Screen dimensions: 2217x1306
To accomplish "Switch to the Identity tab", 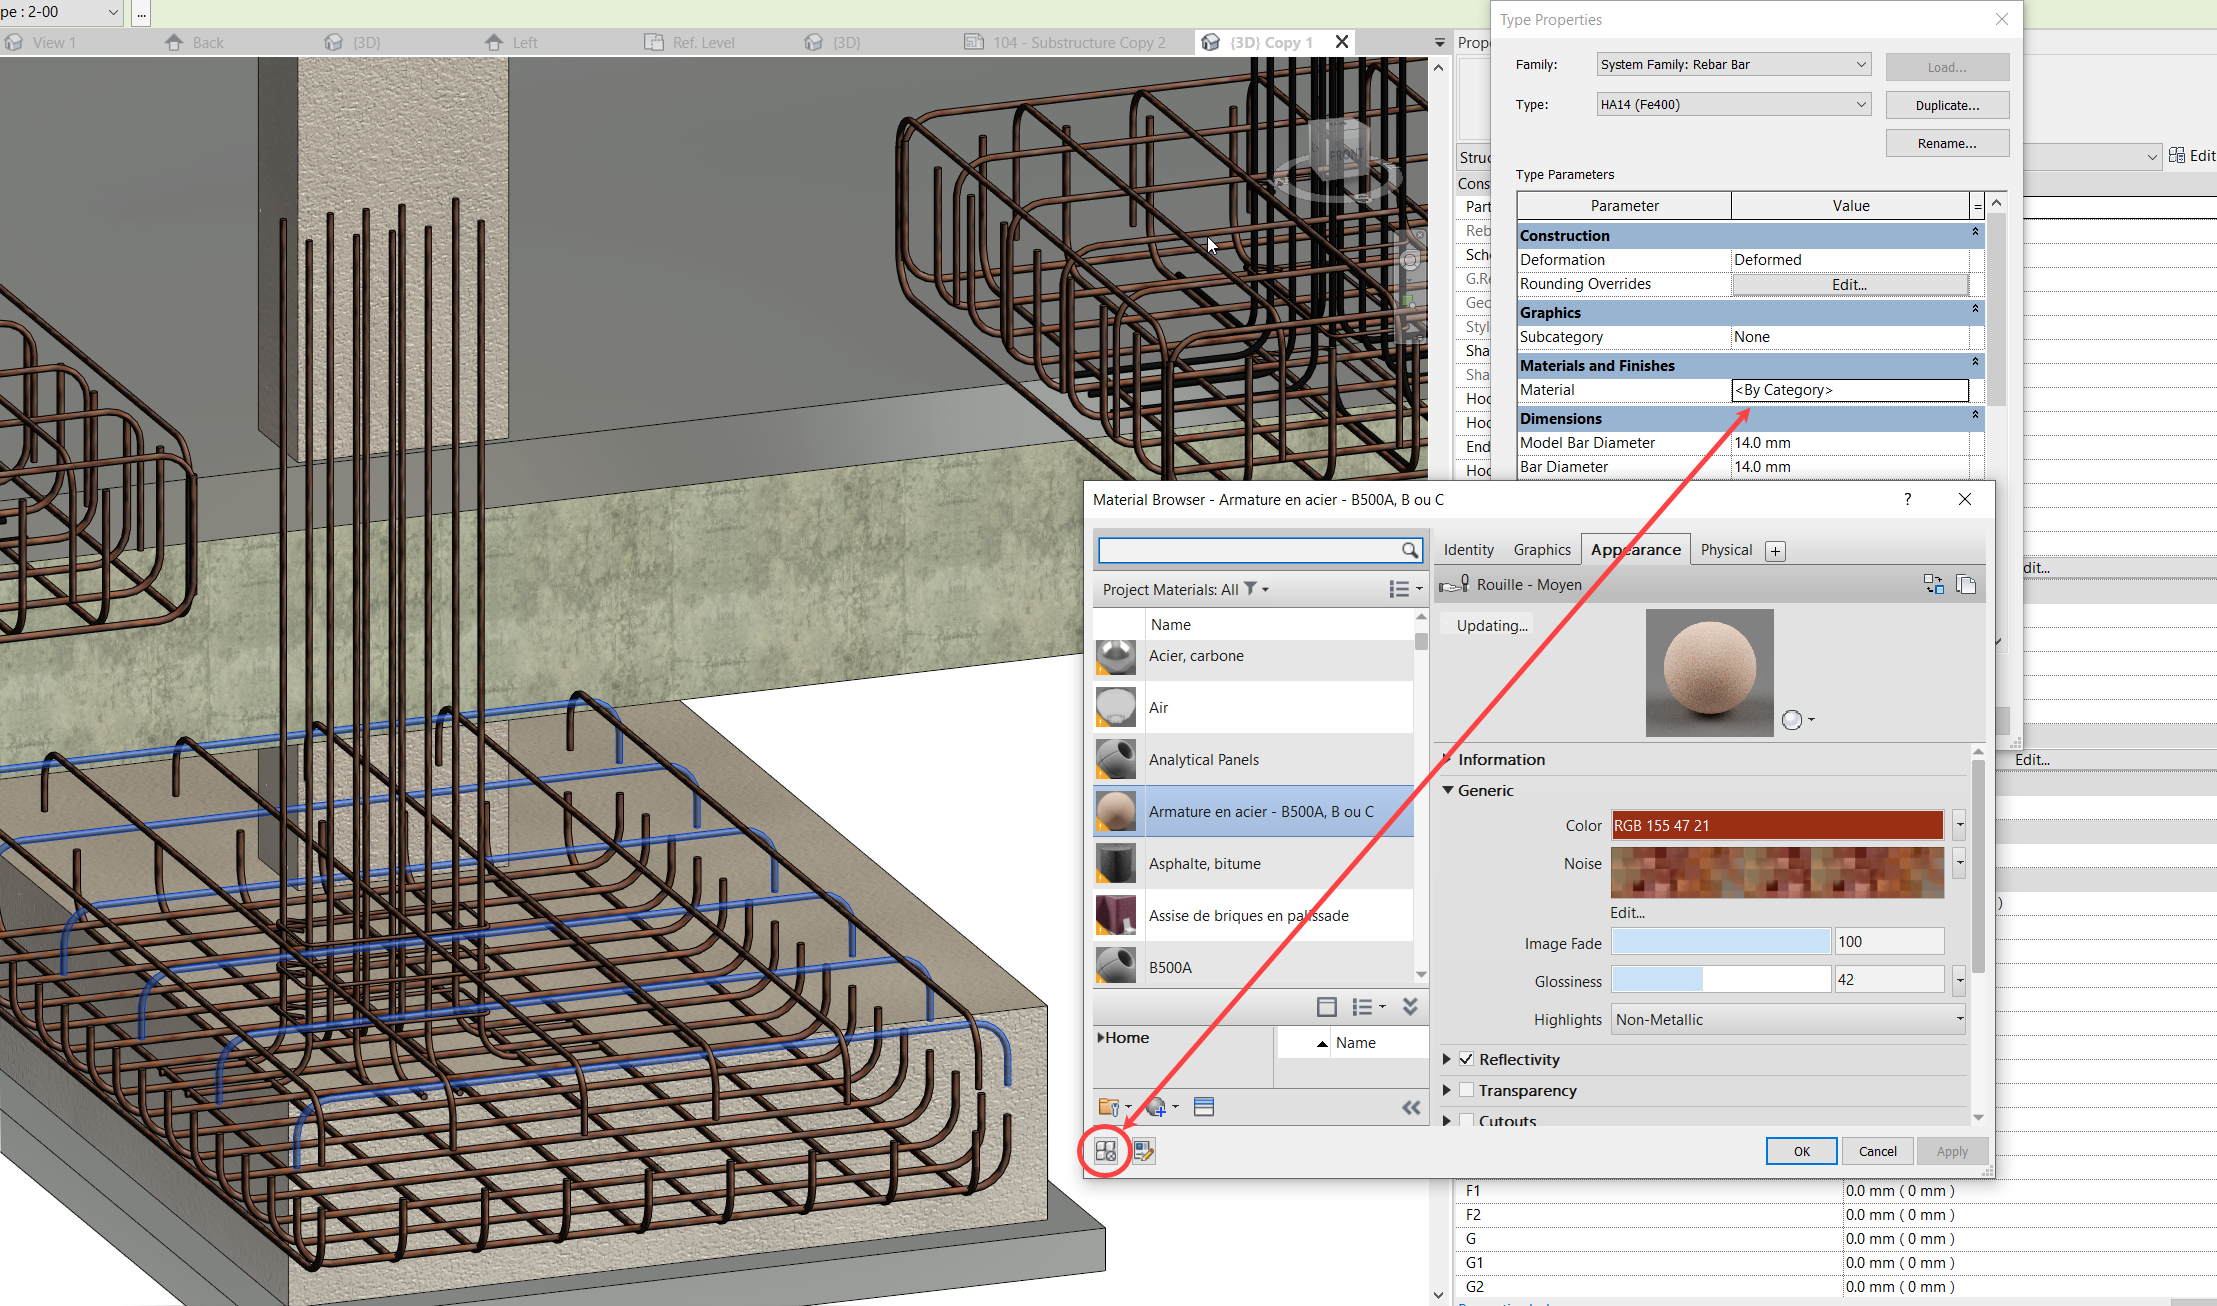I will (1468, 550).
